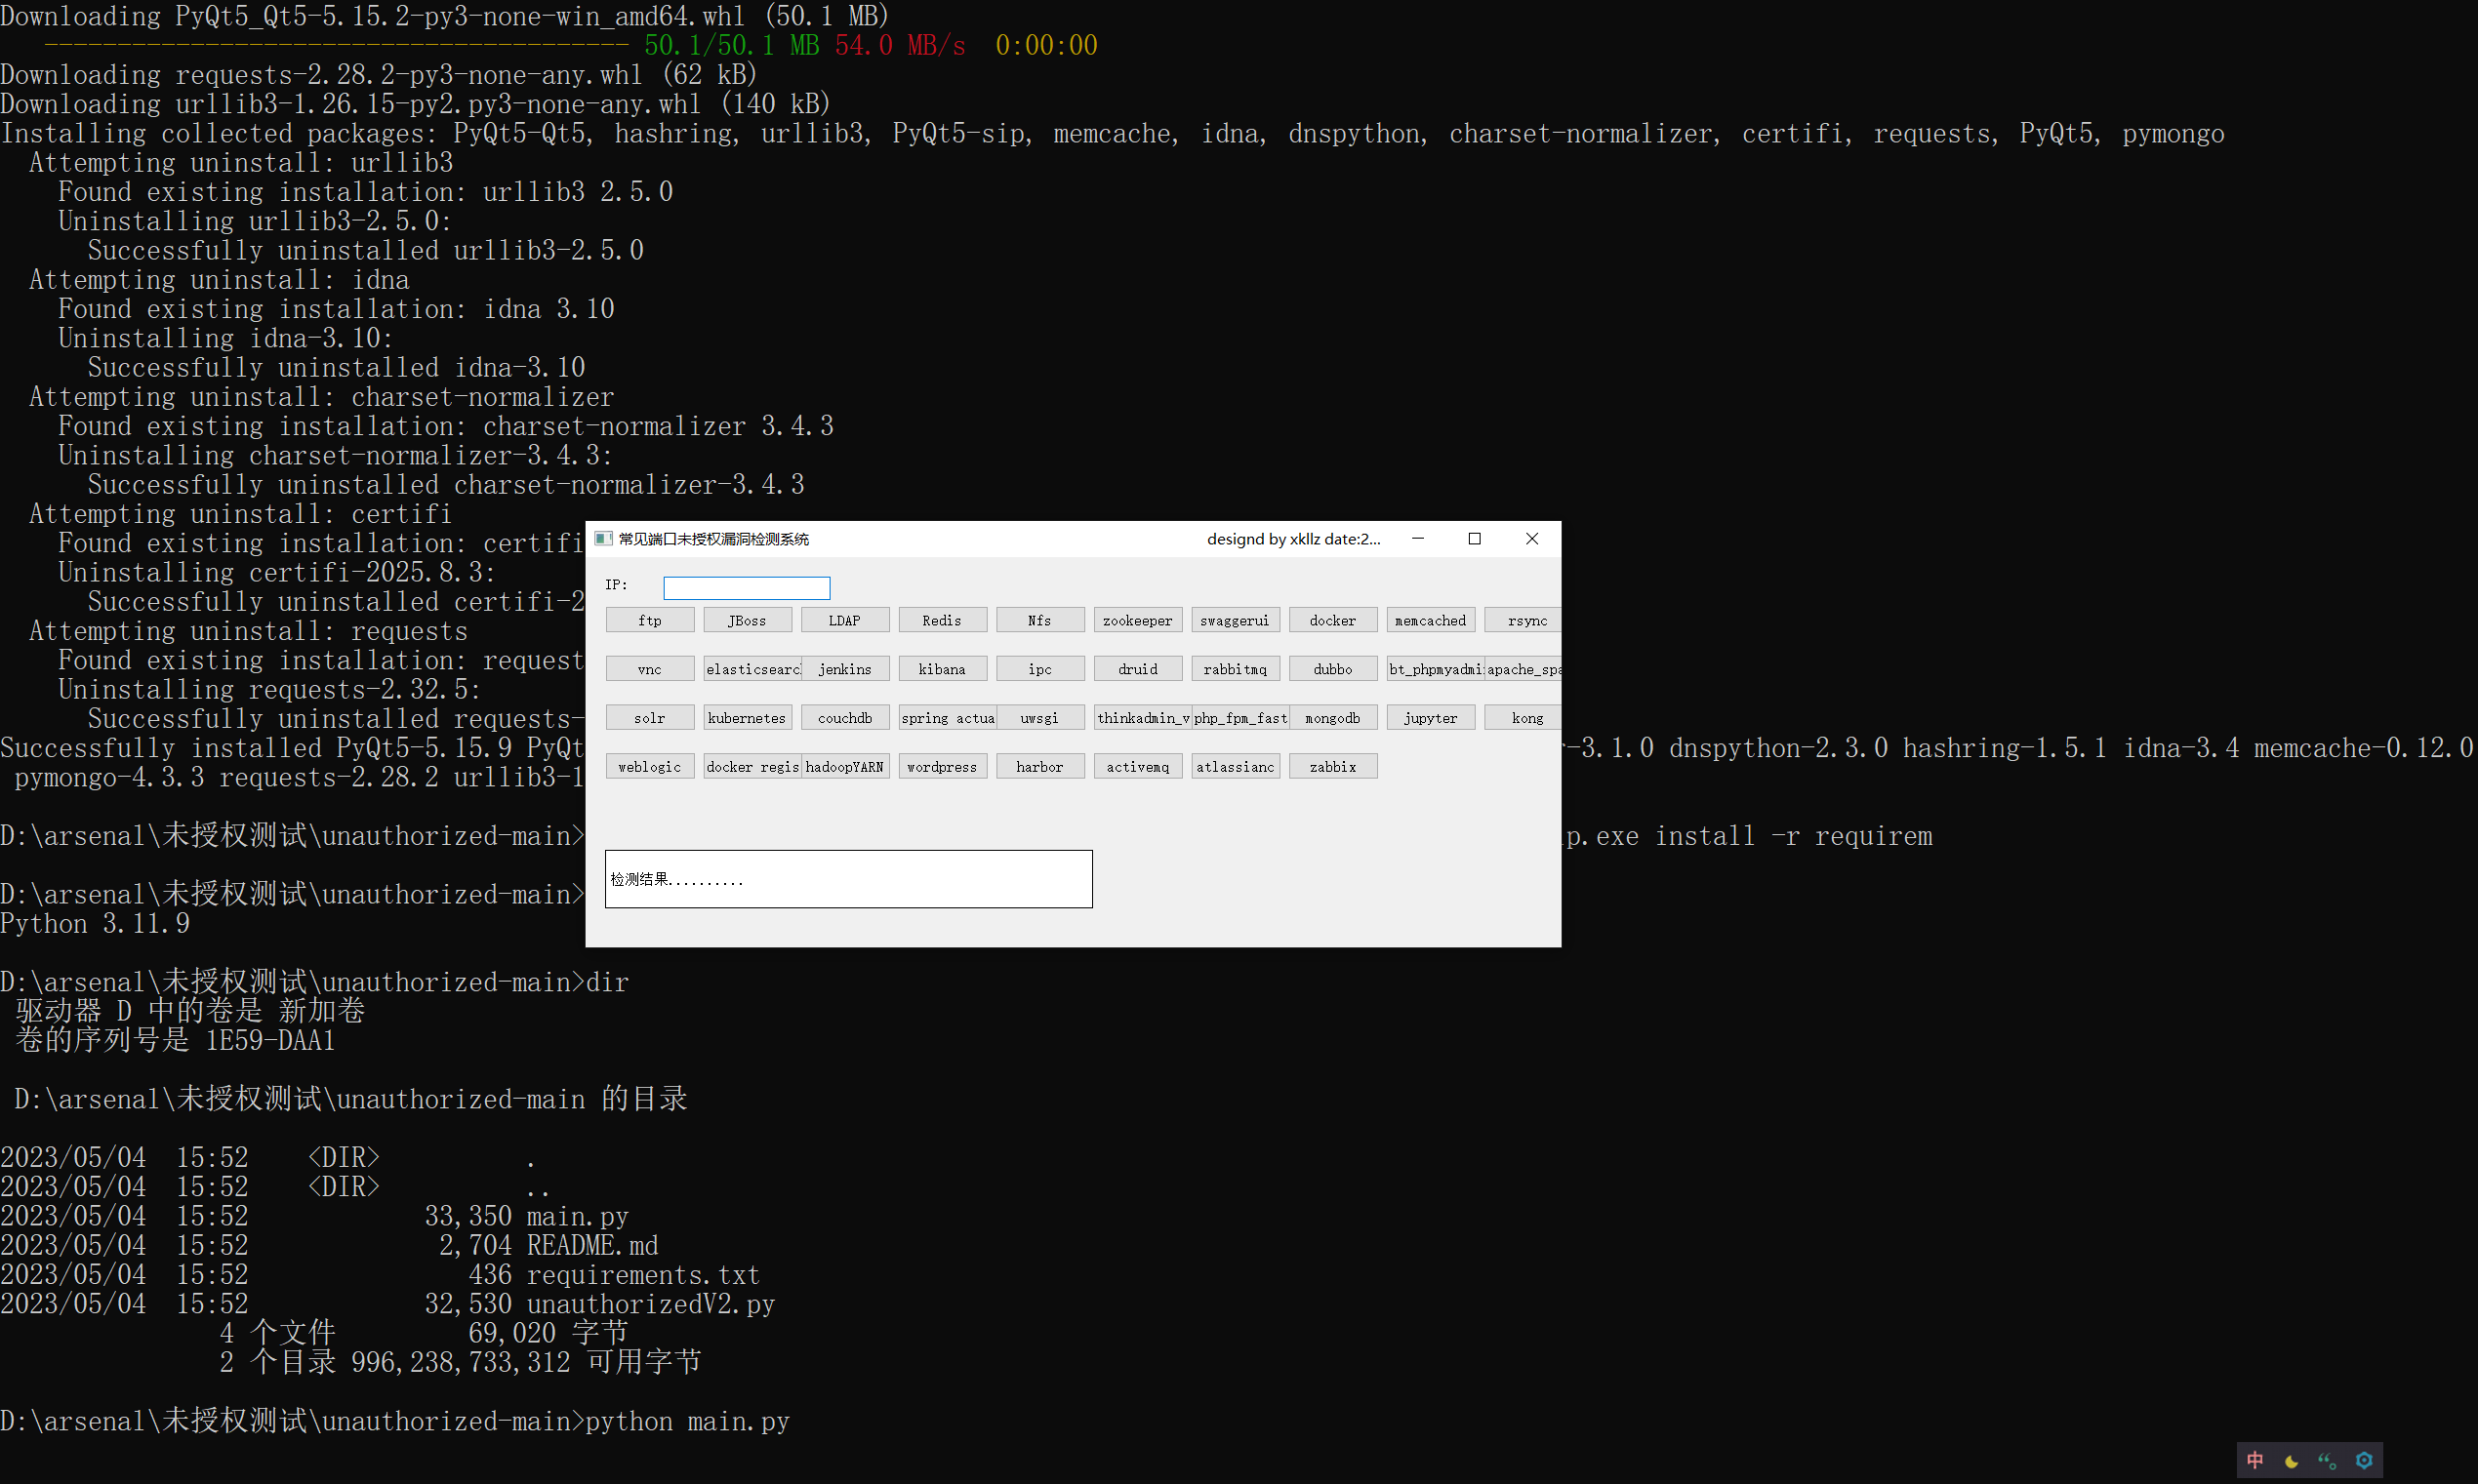The height and width of the screenshot is (1484, 2478).
Task: Click inside the IP input field
Action: (x=746, y=588)
